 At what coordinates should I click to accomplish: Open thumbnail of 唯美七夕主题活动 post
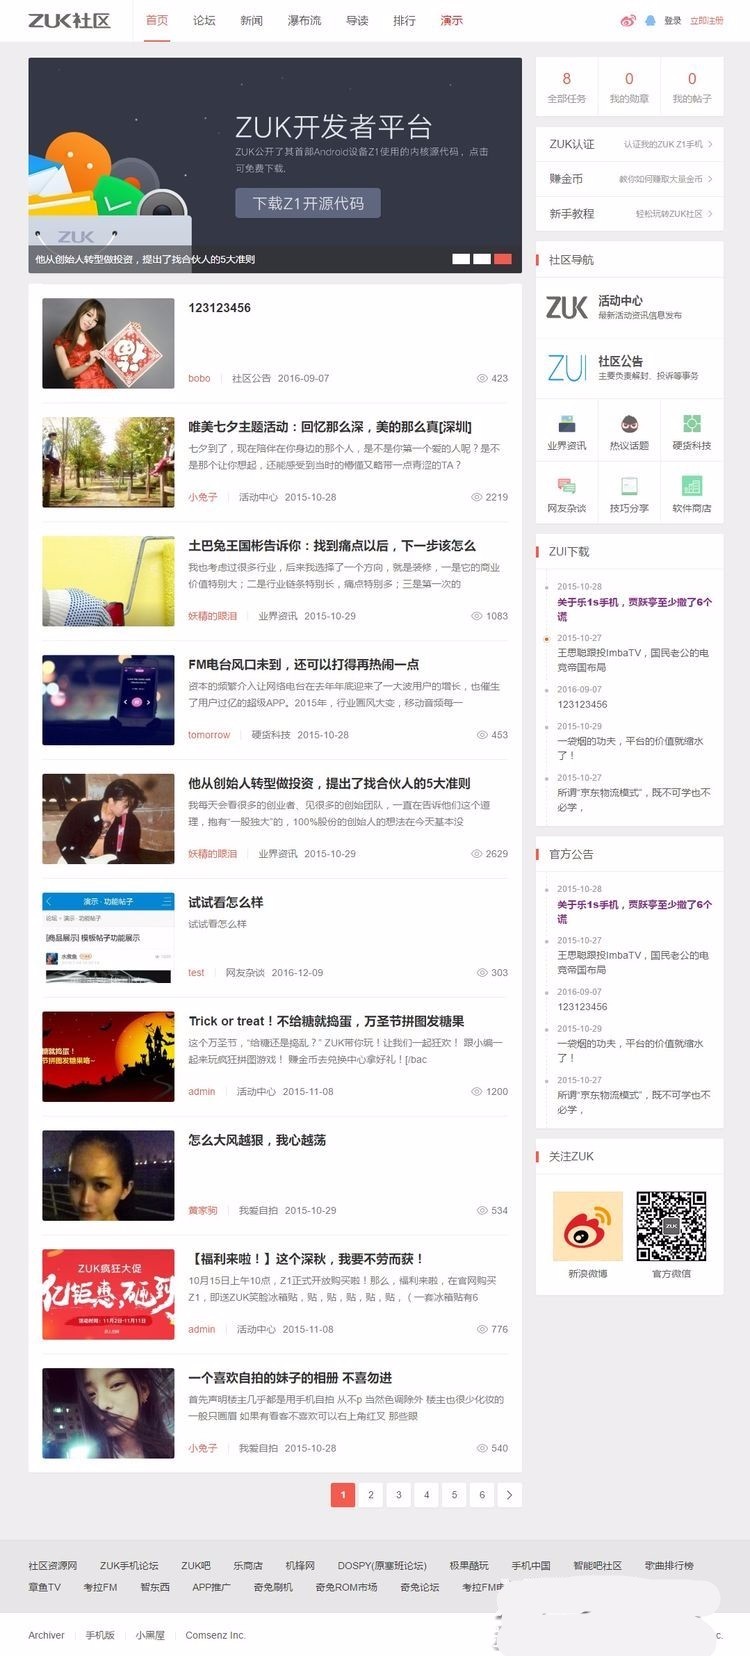coord(108,462)
